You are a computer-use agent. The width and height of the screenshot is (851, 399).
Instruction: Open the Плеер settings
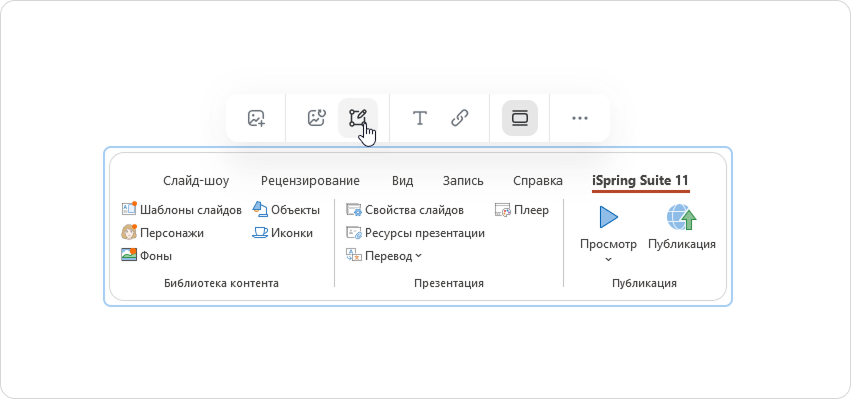(522, 210)
